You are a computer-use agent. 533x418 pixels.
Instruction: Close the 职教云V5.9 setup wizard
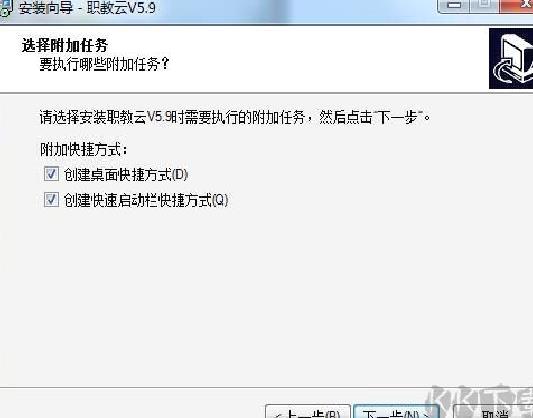(517, 5)
